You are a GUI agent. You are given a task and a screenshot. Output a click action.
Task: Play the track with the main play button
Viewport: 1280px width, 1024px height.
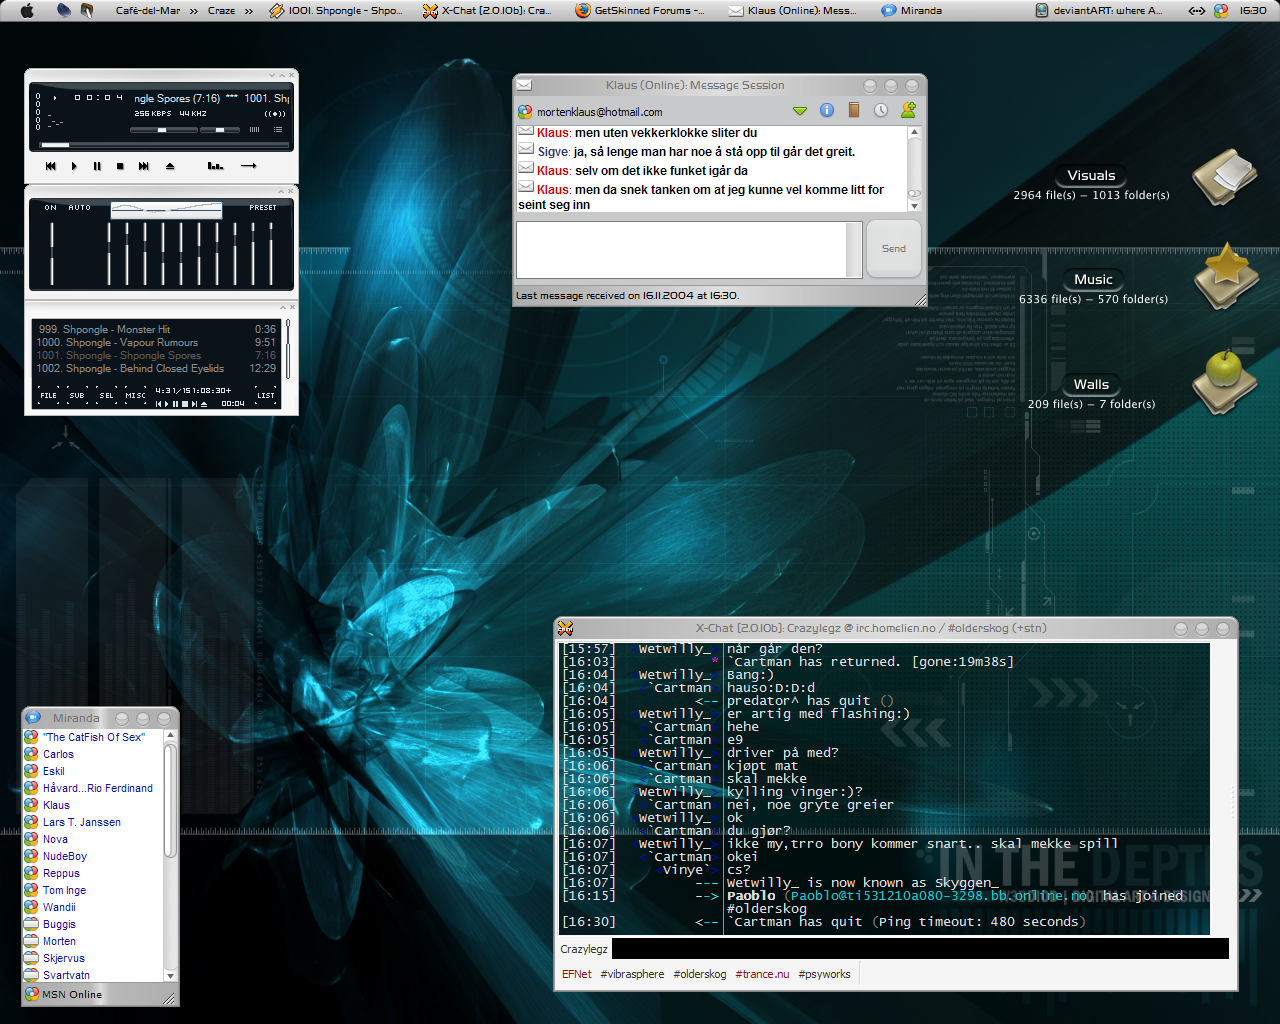click(74, 166)
